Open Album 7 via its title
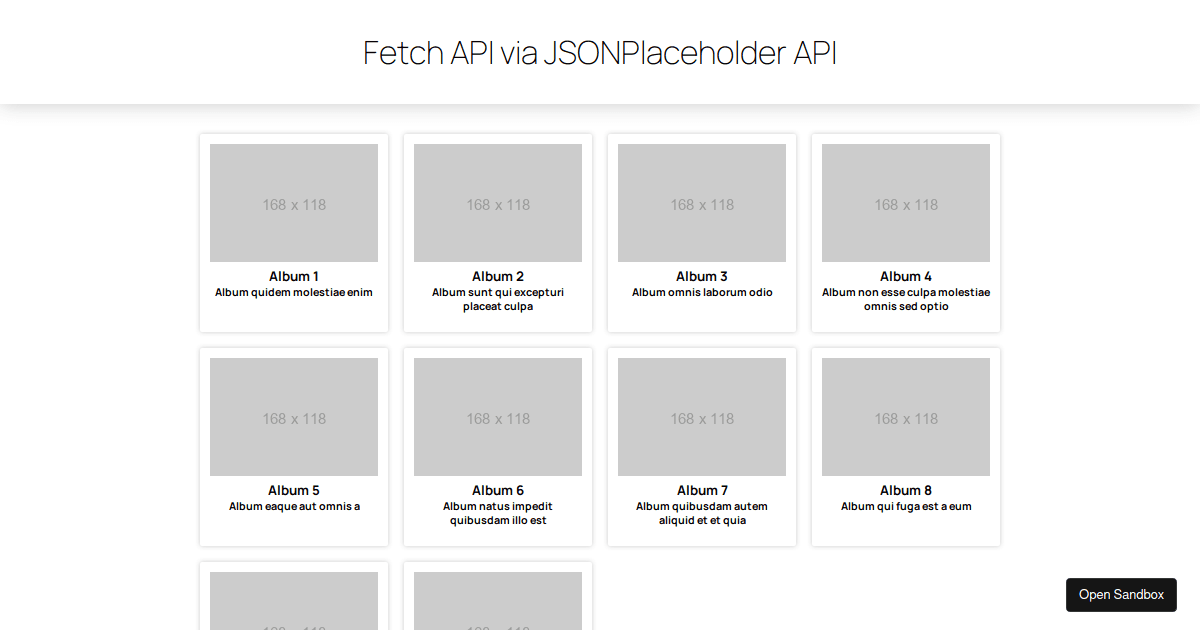 coord(701,490)
